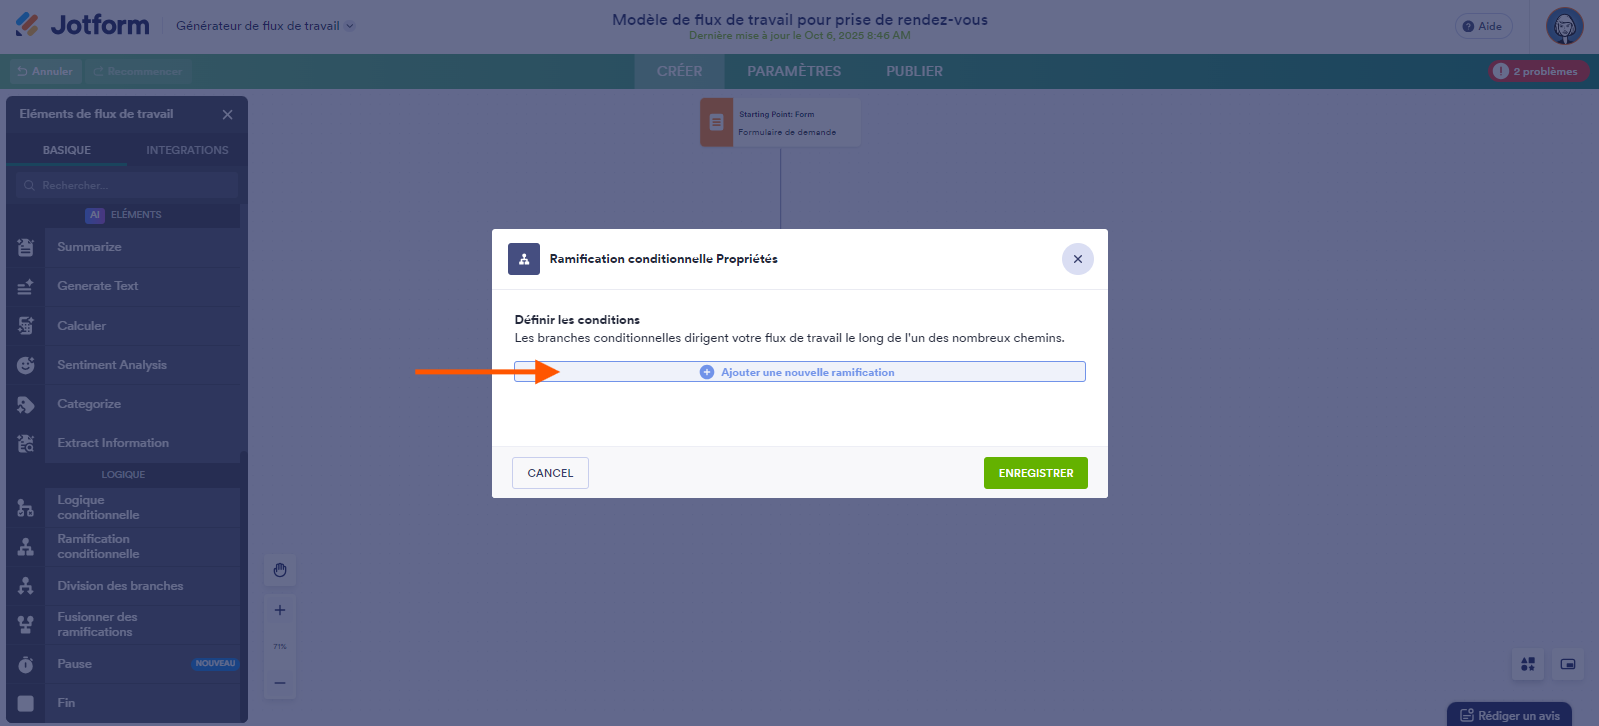Viewport: 1599px width, 726px height.
Task: Click the Summarize element icon
Action: tap(26, 247)
